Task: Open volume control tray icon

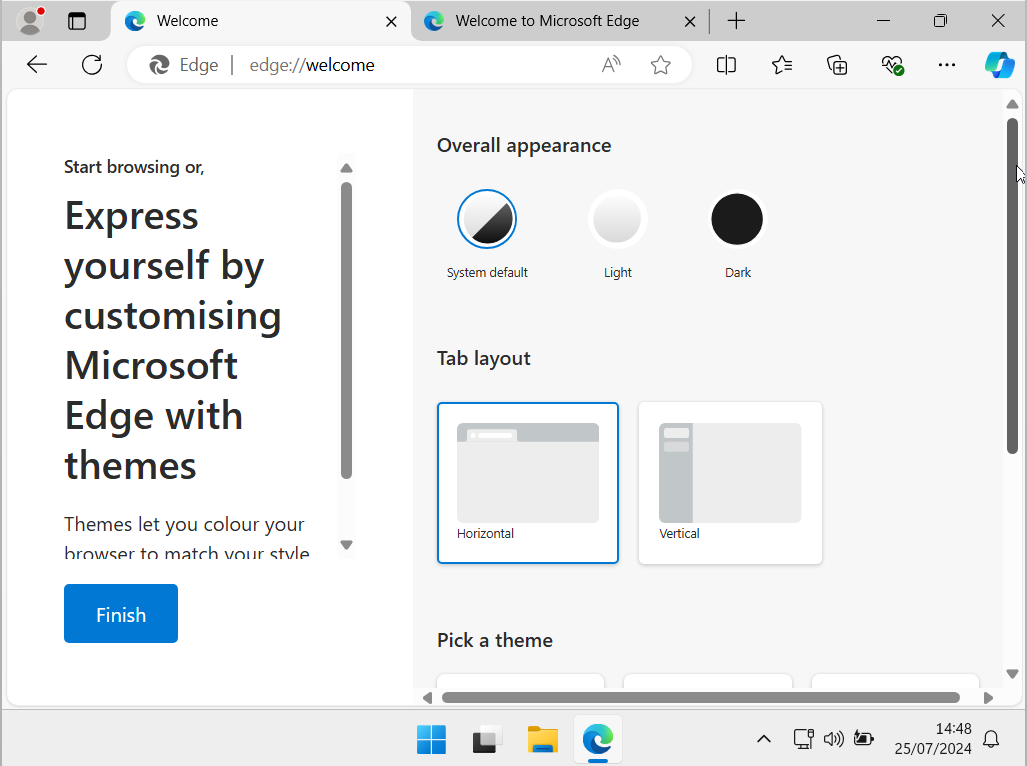Action: (x=833, y=739)
